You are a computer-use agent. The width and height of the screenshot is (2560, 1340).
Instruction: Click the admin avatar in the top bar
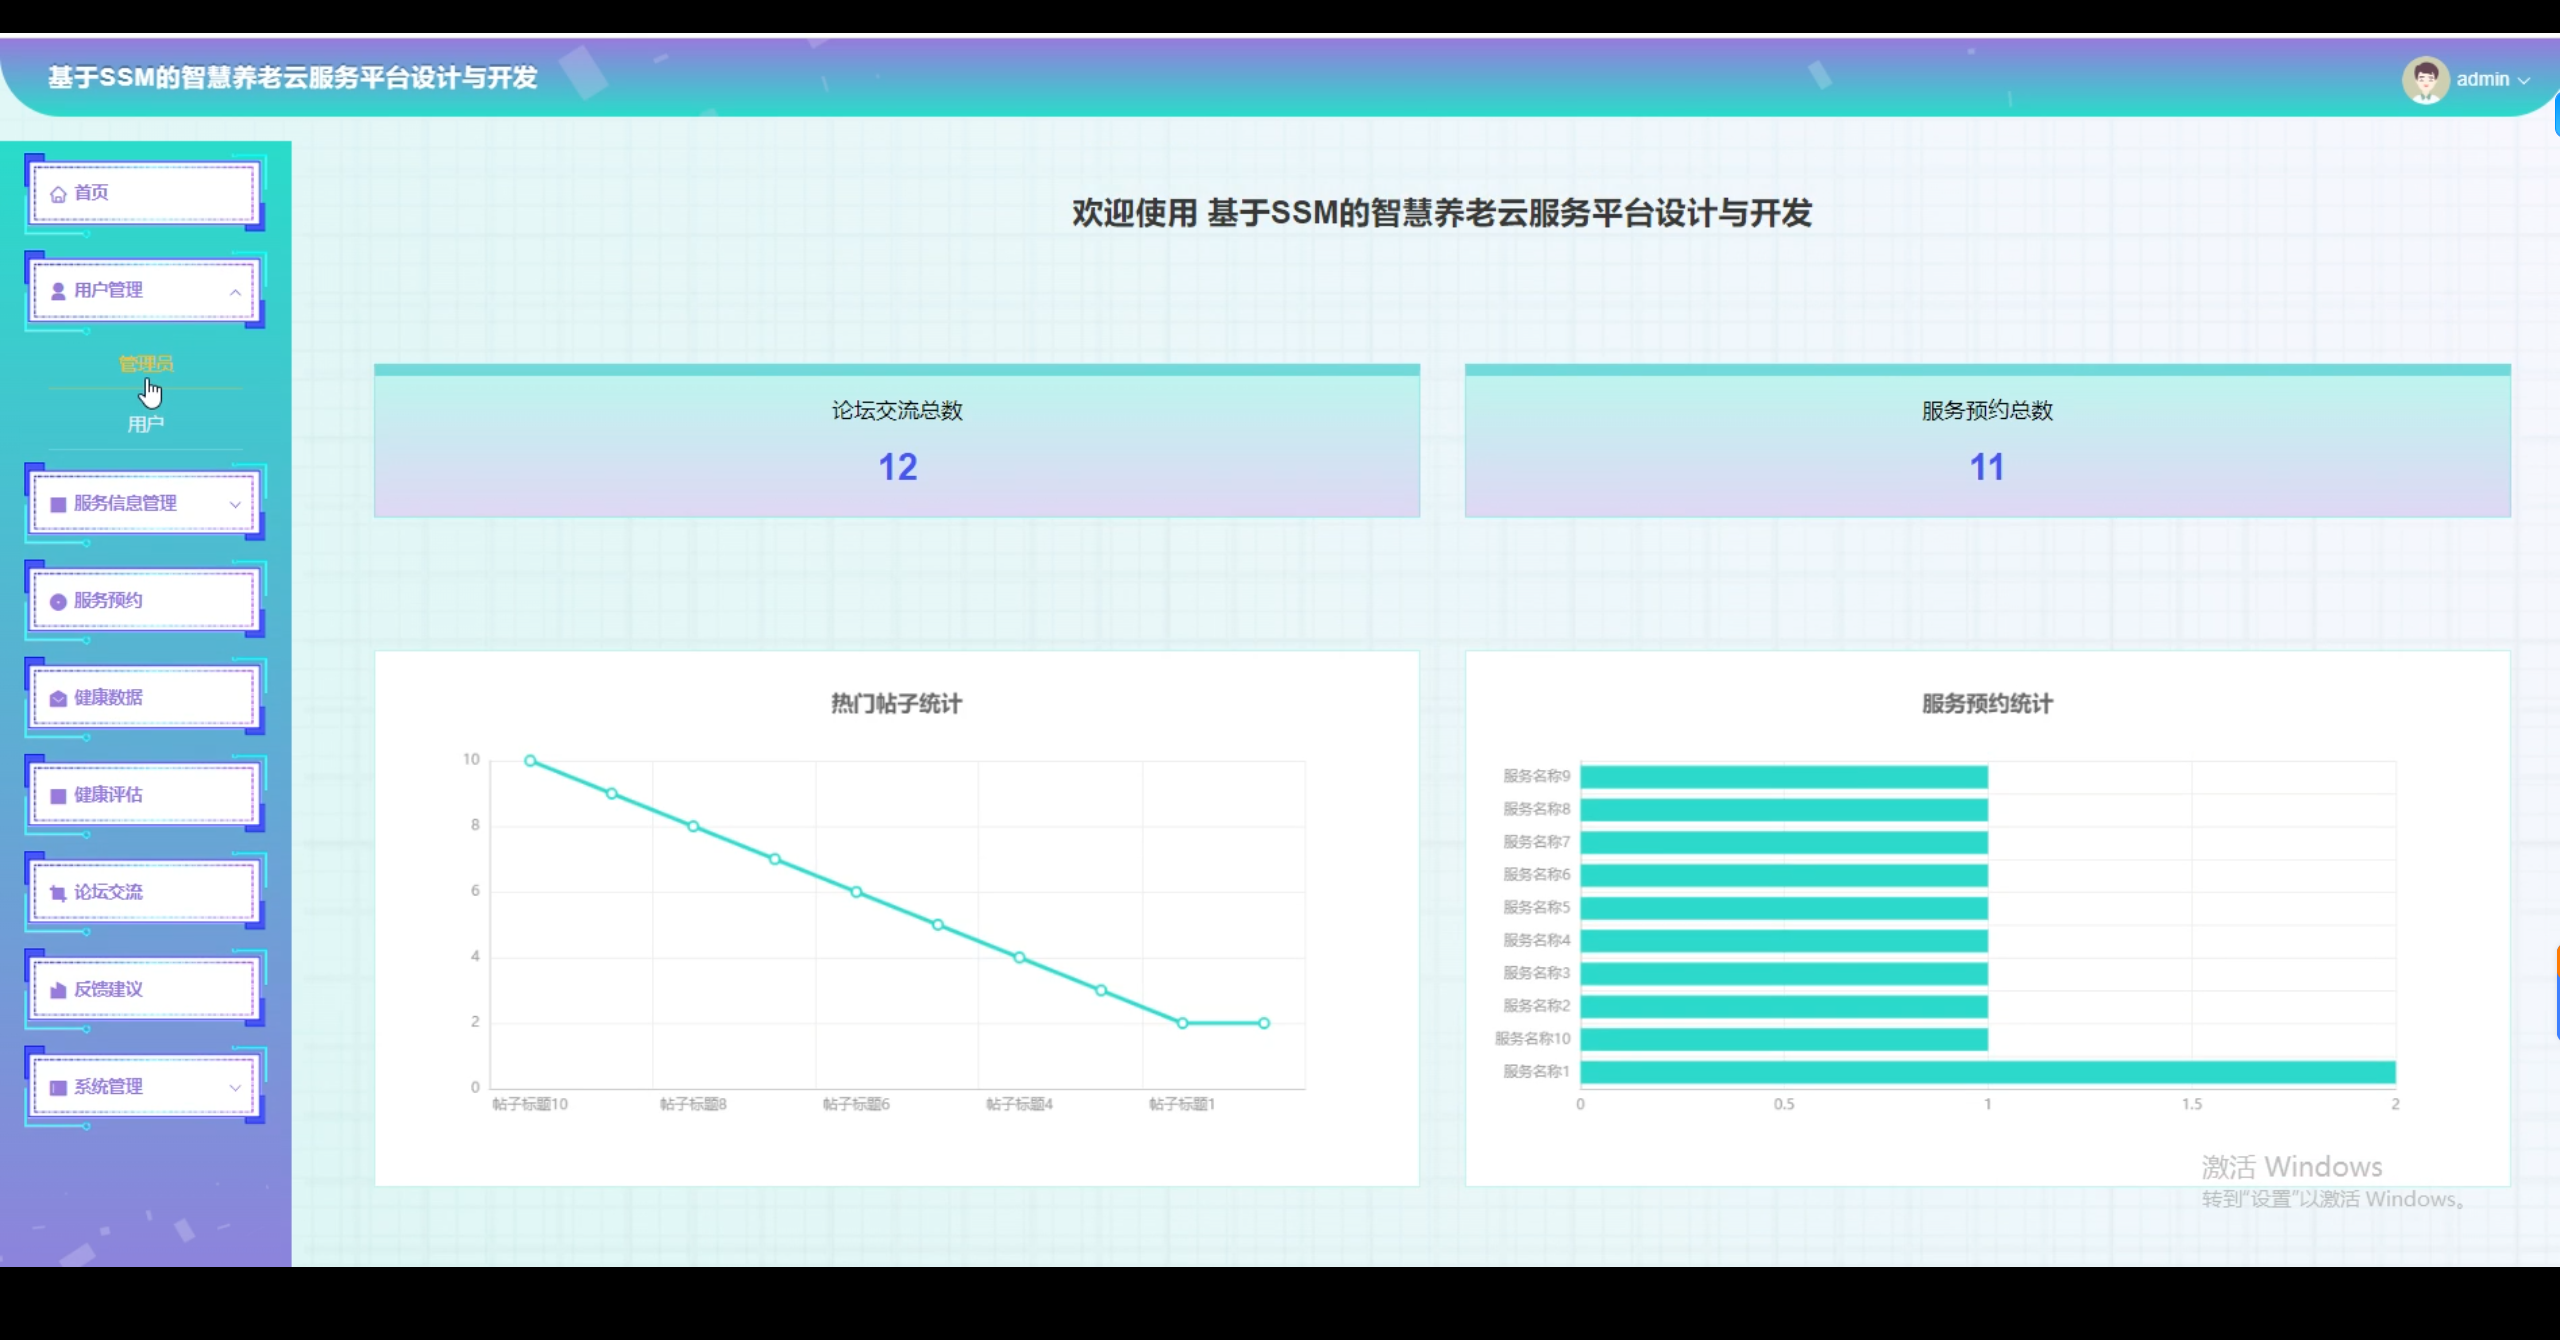pos(2424,79)
